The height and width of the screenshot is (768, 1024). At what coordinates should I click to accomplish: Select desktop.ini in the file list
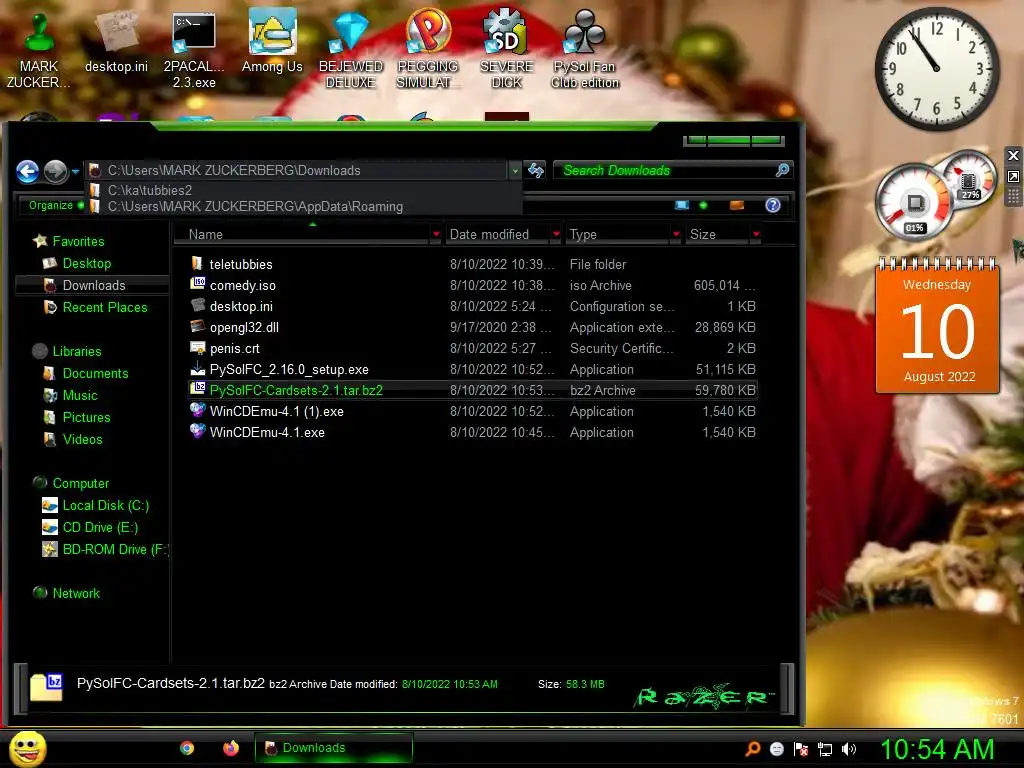[473, 306]
